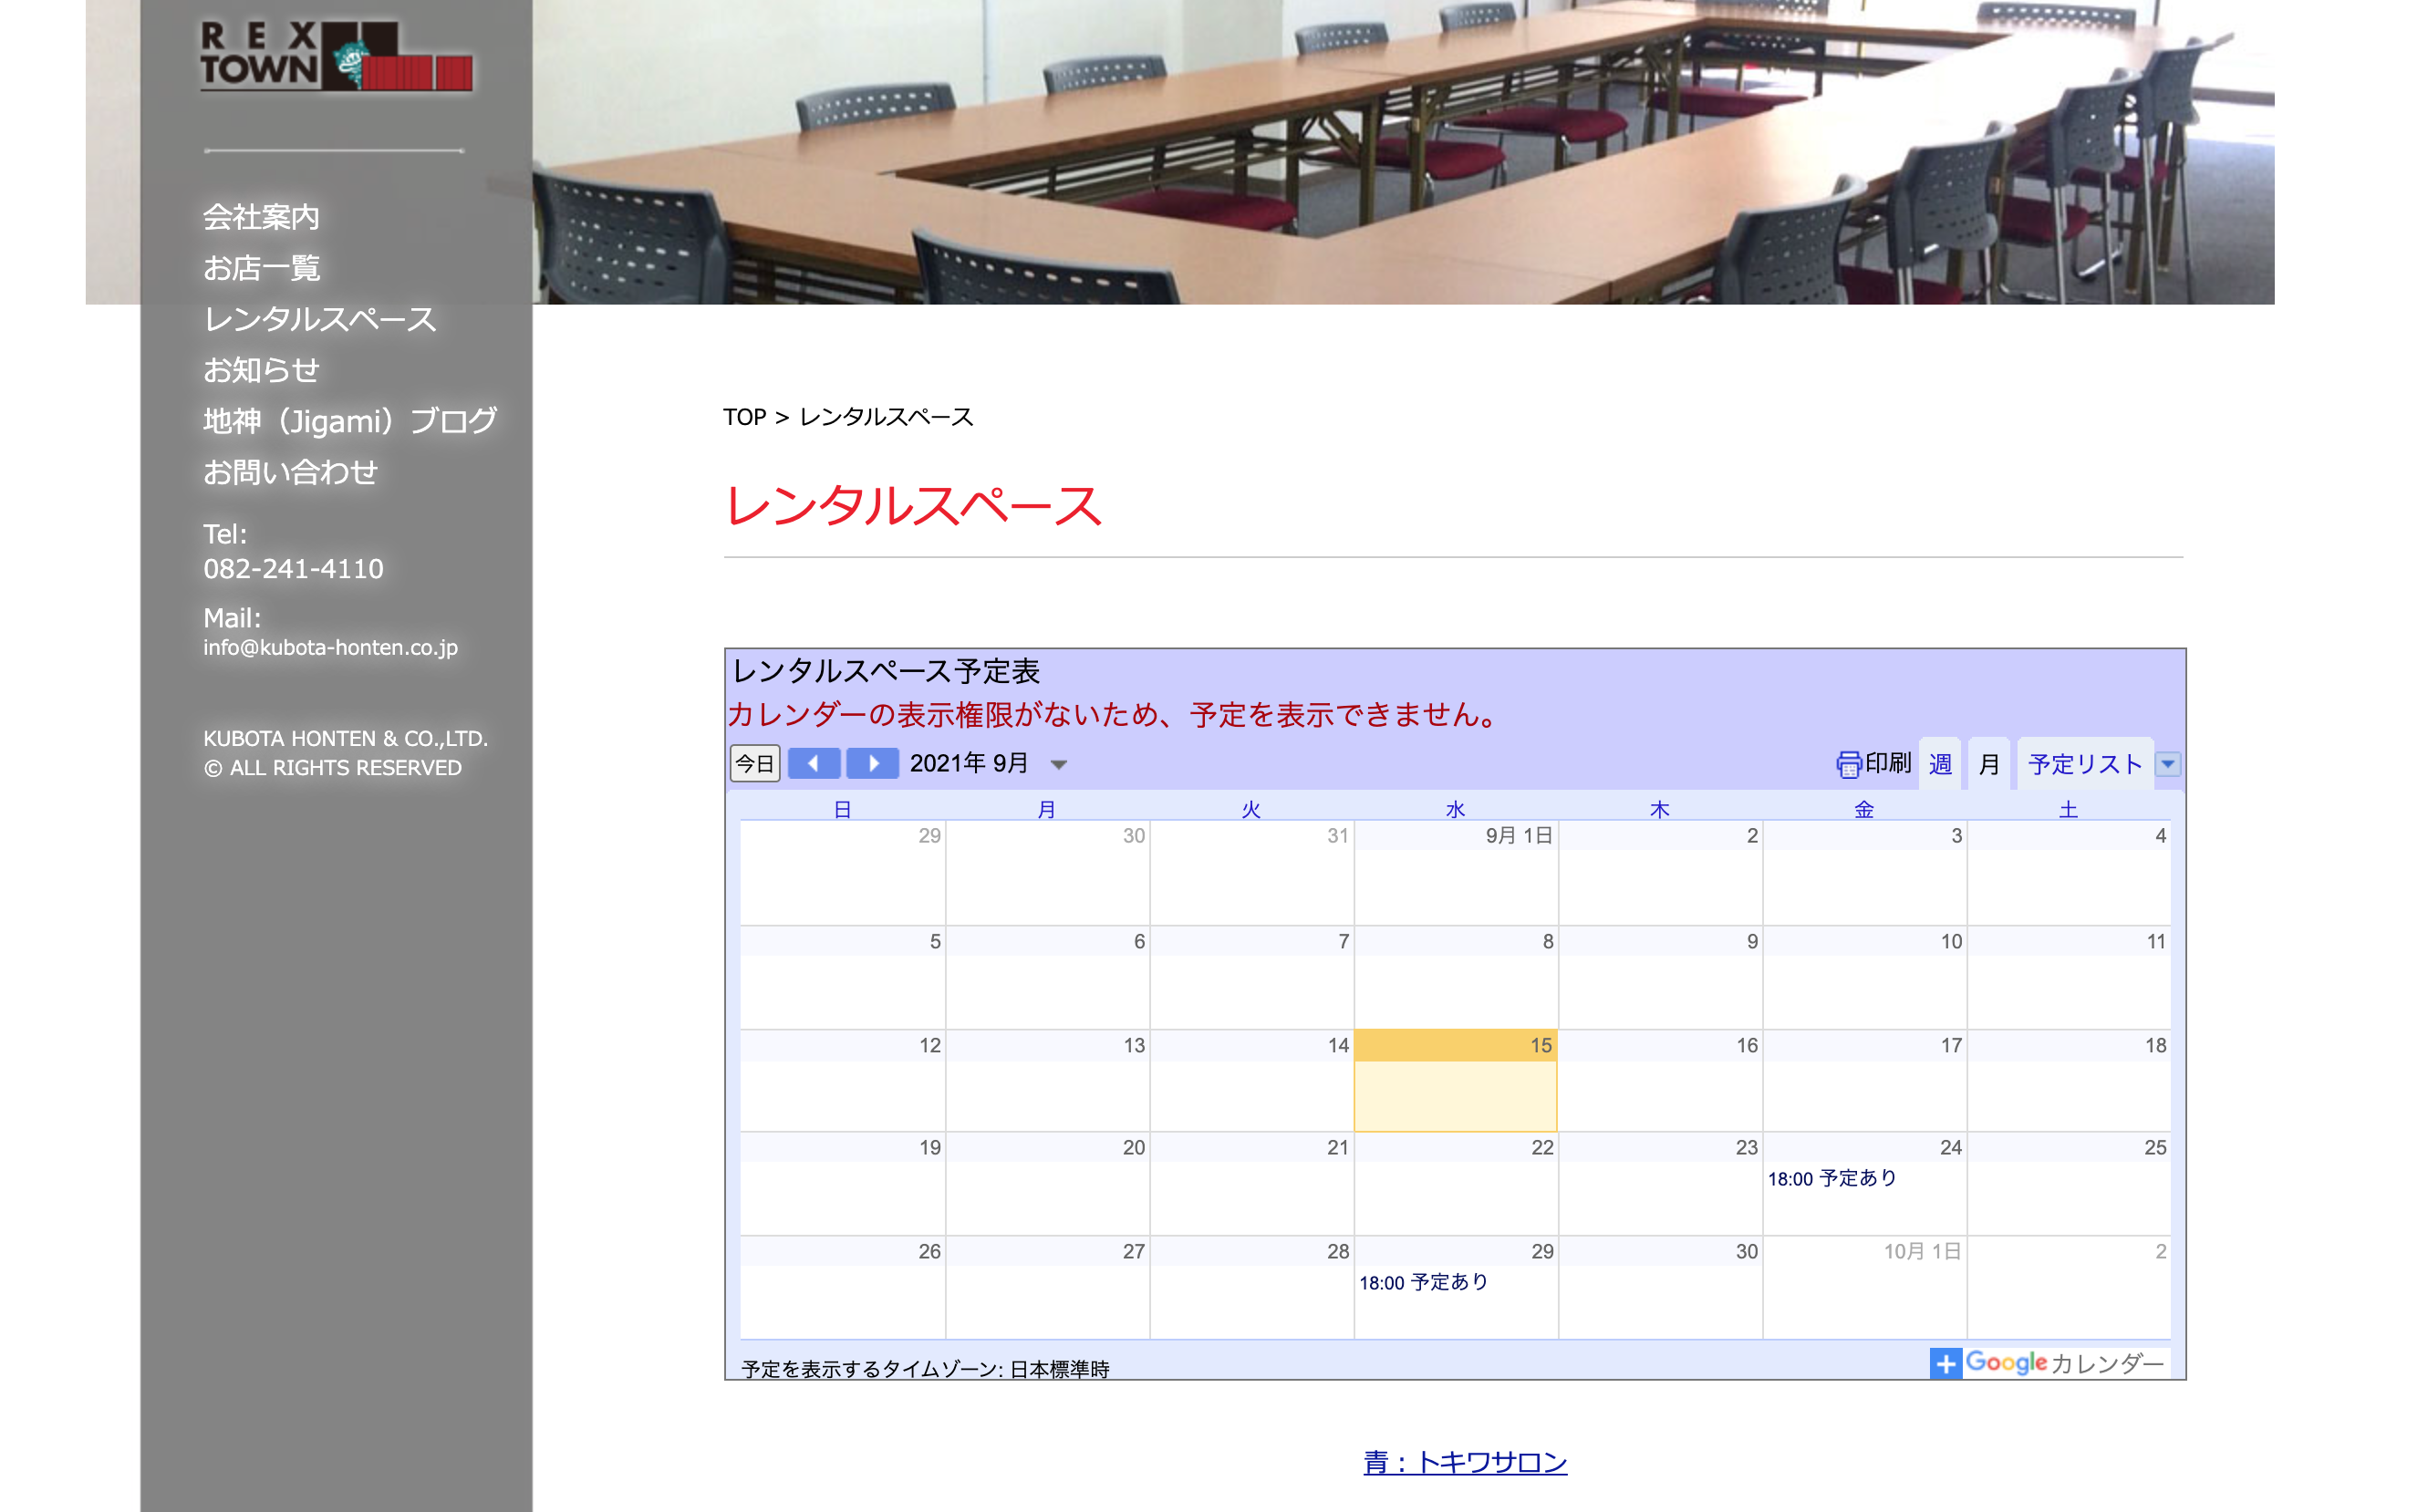Screen dimensions: 2428x1512
Task: Click the 2021年 9月 month label
Action: point(968,764)
